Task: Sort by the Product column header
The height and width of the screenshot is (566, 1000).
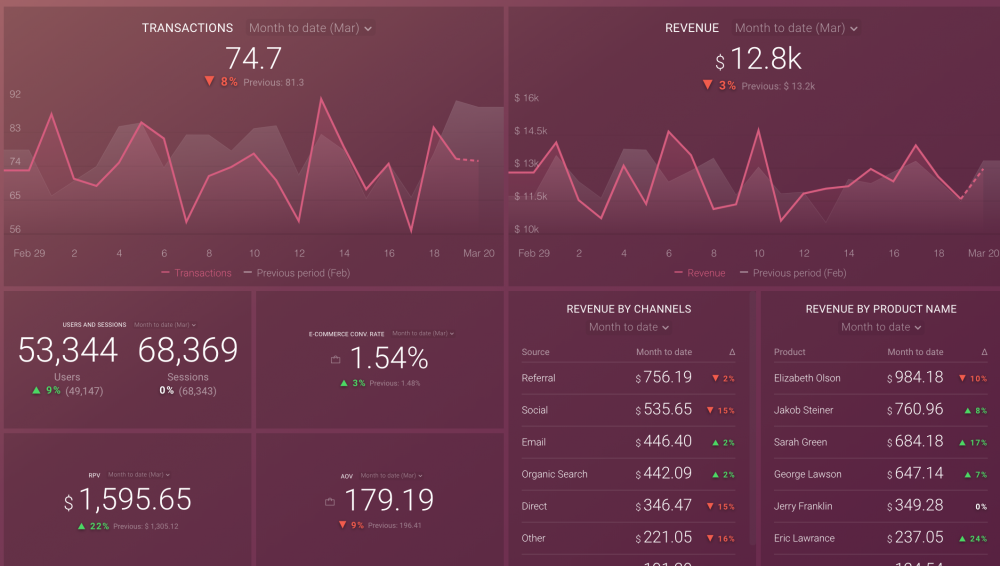Action: pos(789,352)
